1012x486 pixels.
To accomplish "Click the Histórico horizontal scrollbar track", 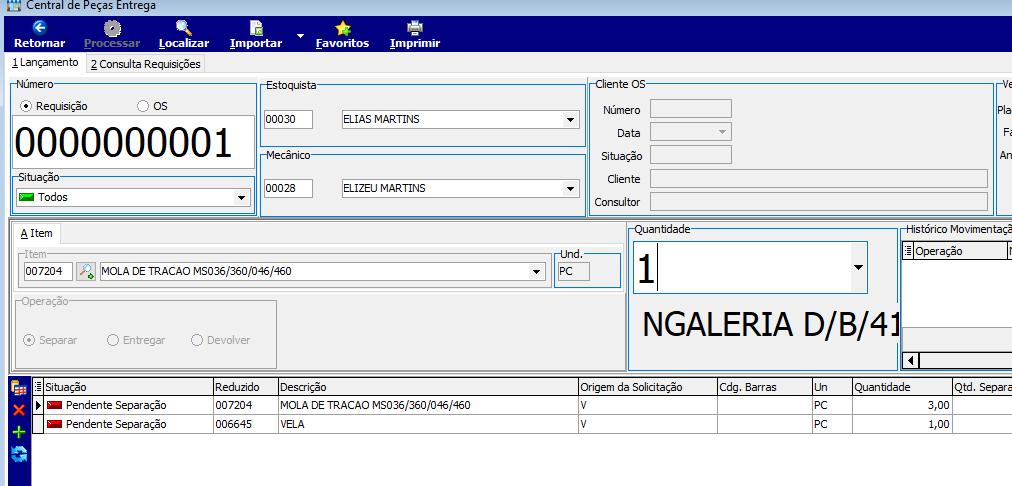I will tap(966, 360).
